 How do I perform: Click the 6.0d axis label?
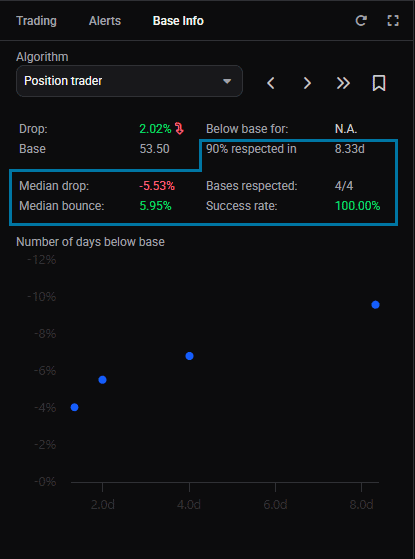(275, 505)
